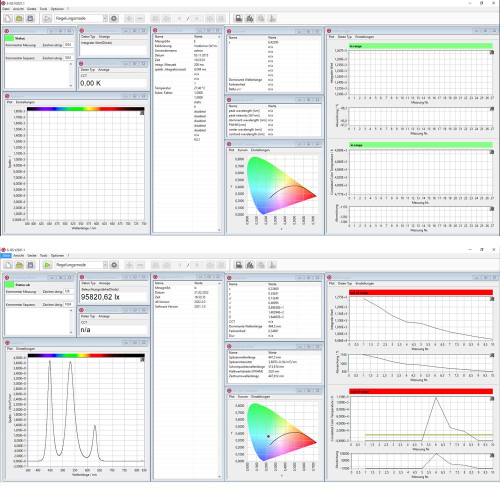The image size is (500, 490).
Task: Click the new document icon in the upper window
Action: coord(8,18)
